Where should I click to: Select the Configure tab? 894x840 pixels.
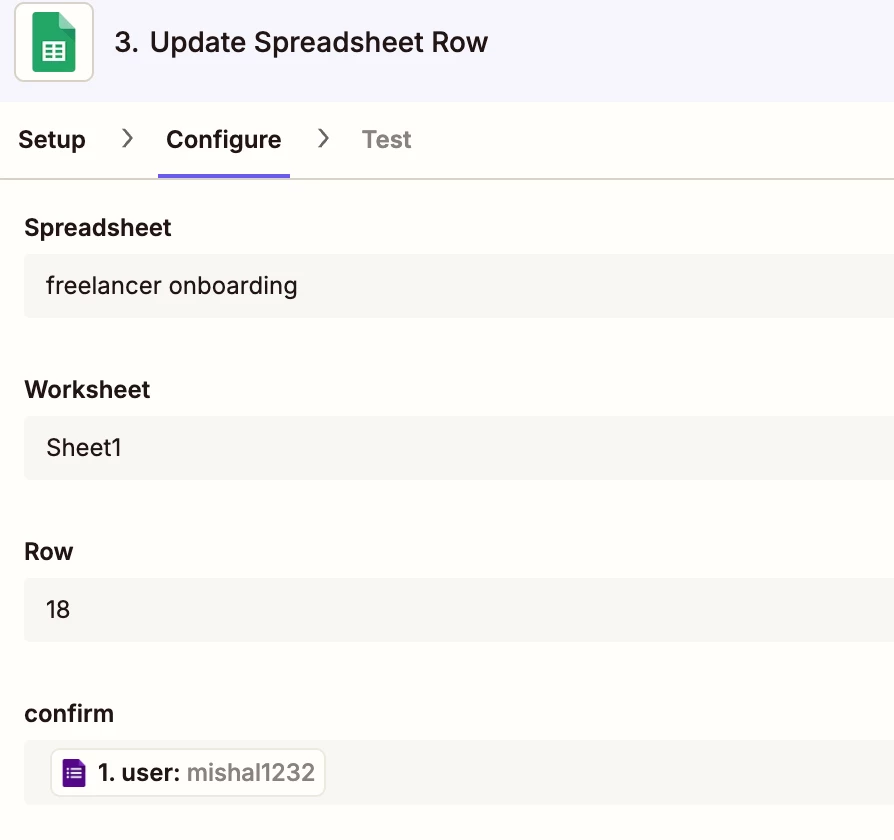pyautogui.click(x=224, y=140)
